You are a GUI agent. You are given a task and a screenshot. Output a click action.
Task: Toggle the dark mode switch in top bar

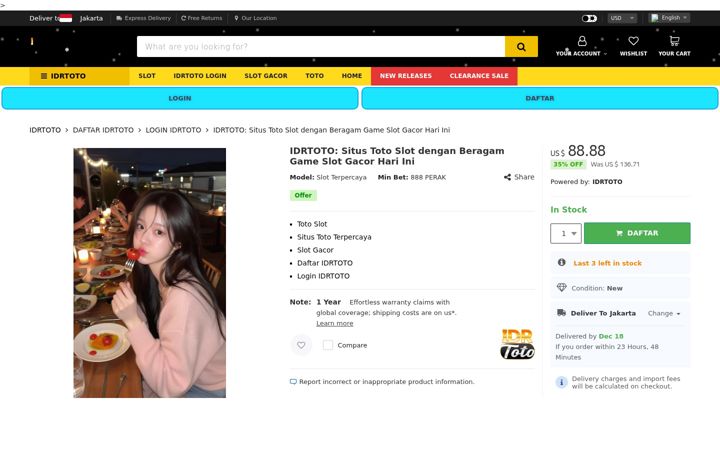point(589,18)
